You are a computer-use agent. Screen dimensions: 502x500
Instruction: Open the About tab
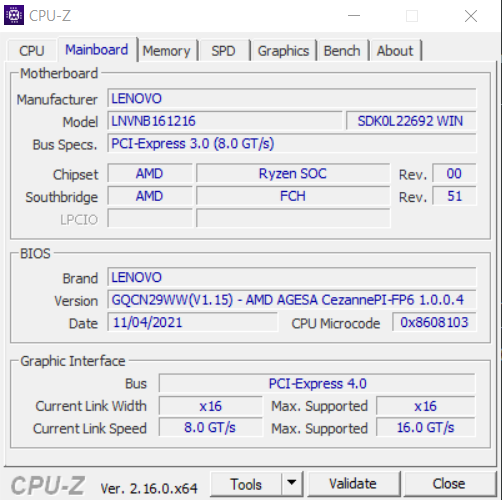(x=395, y=51)
